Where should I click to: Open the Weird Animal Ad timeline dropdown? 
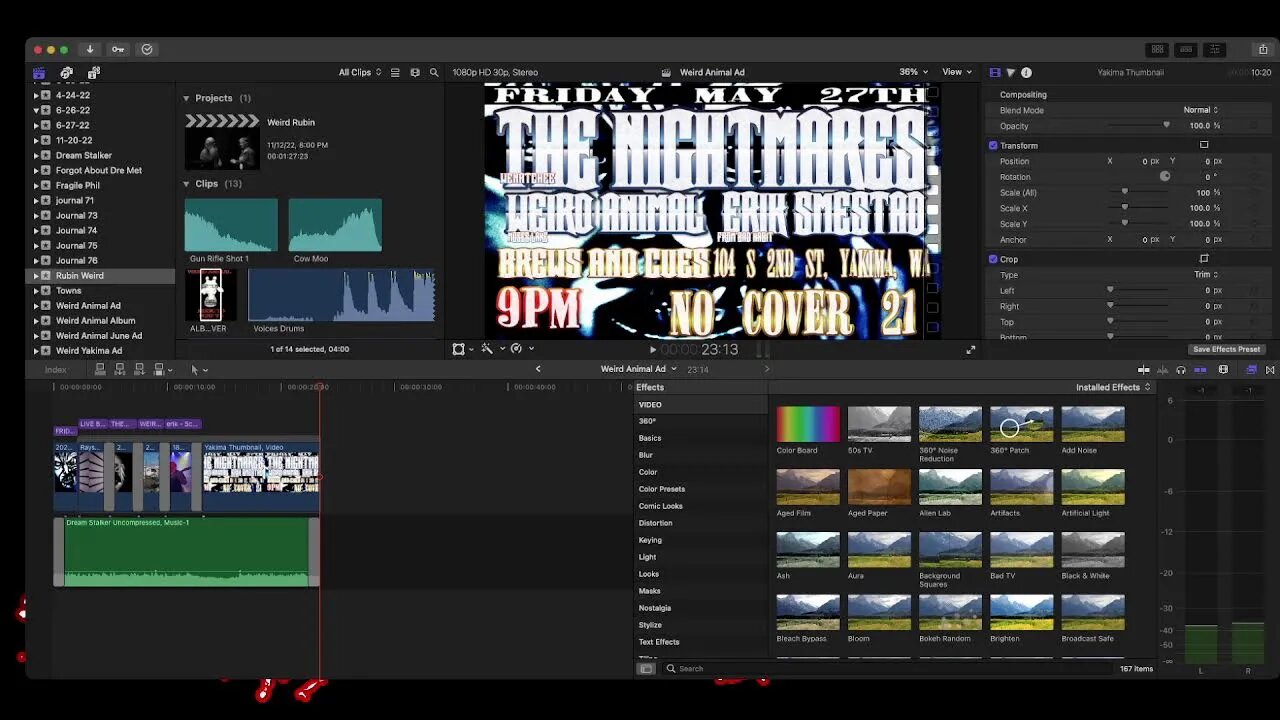(638, 369)
